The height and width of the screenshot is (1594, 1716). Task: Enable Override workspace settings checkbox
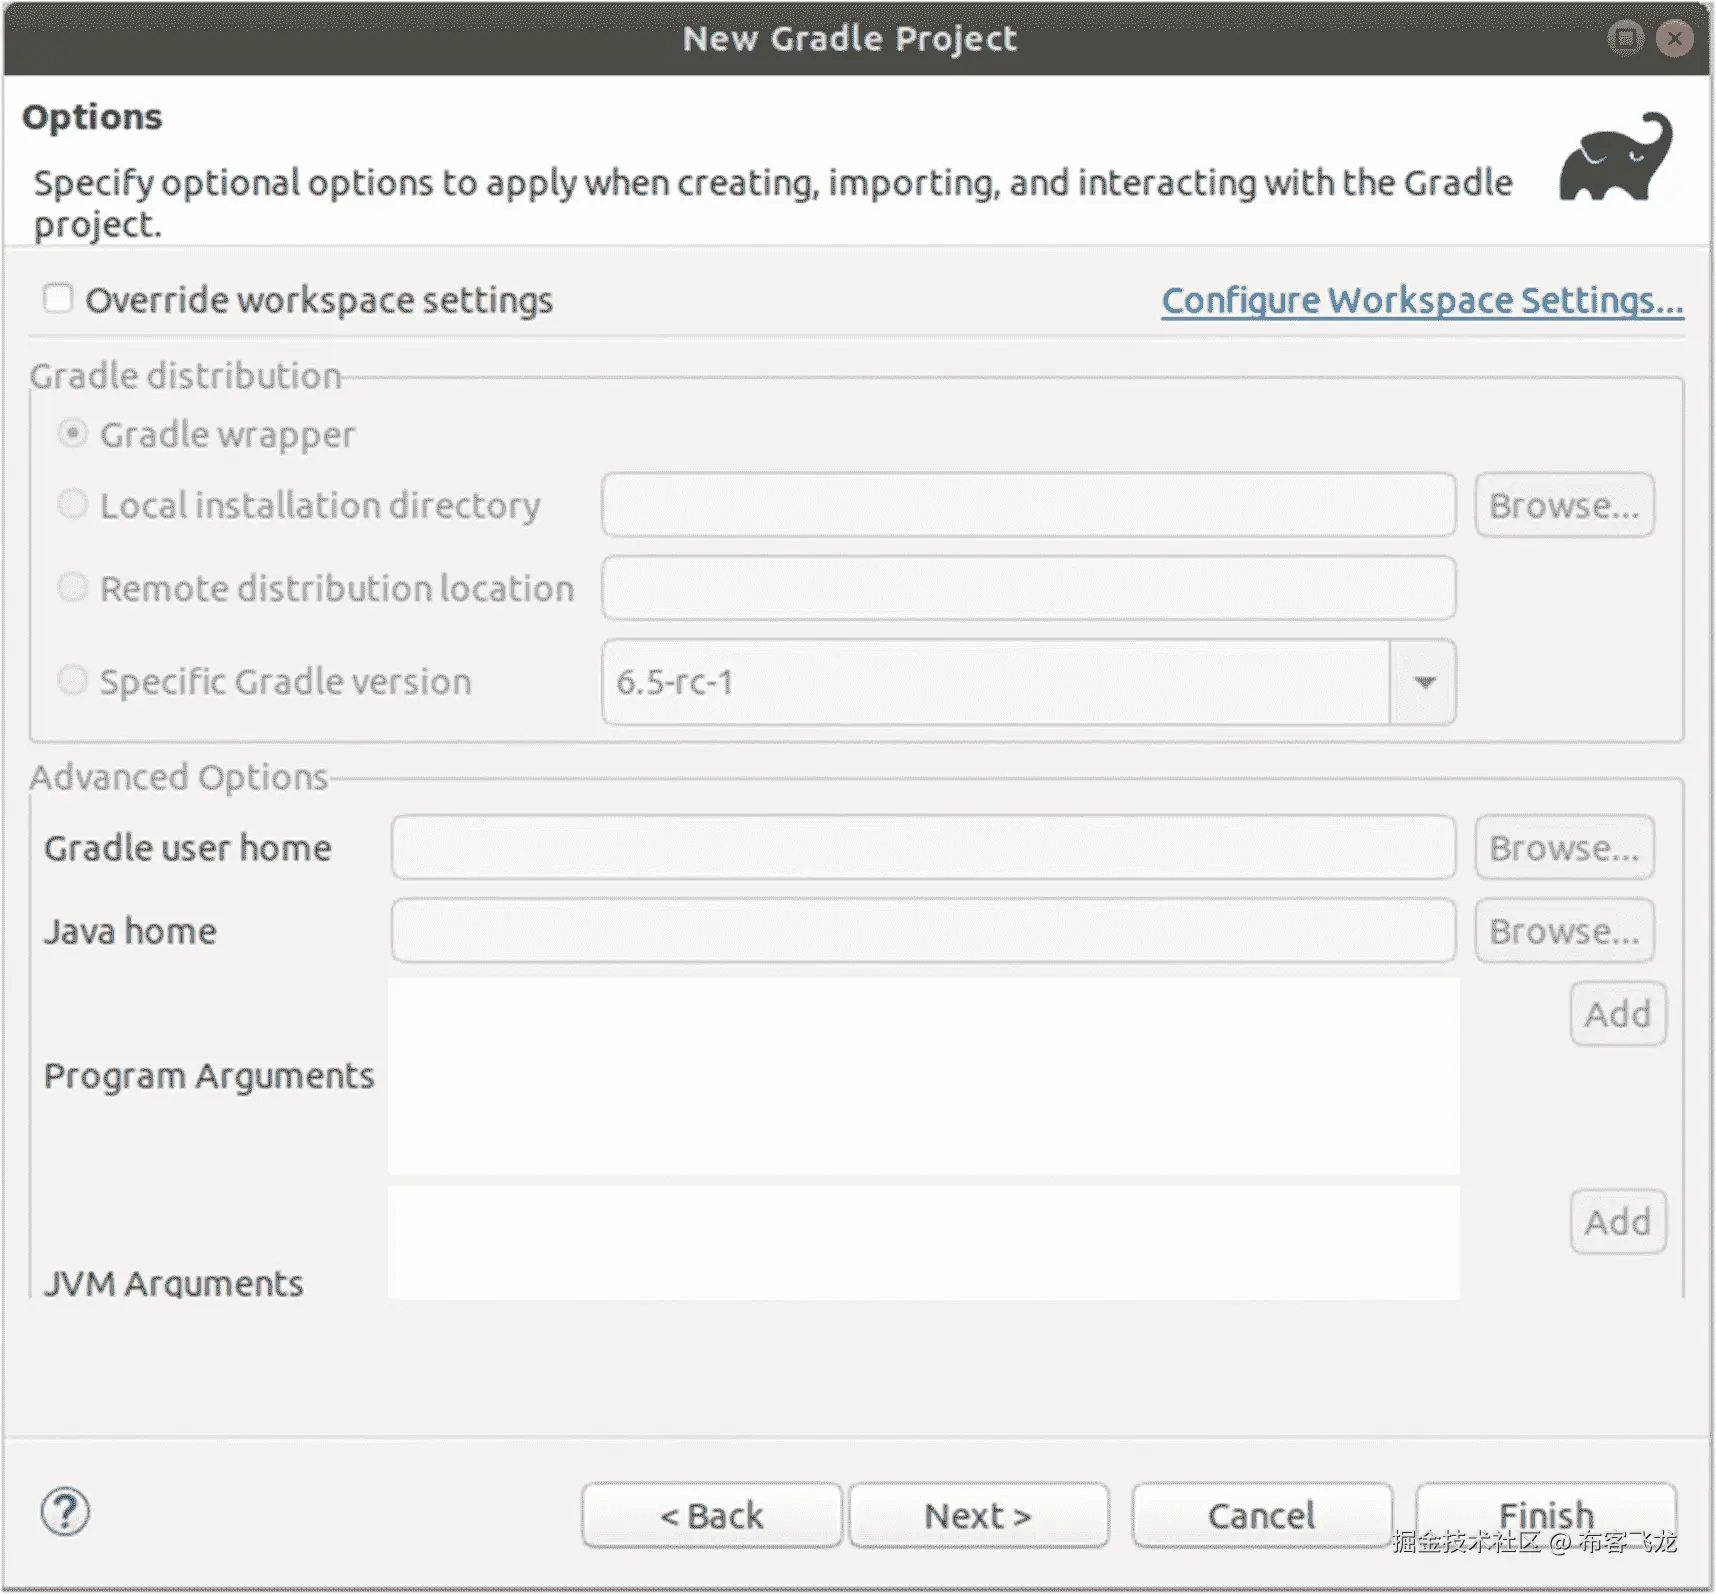(58, 298)
